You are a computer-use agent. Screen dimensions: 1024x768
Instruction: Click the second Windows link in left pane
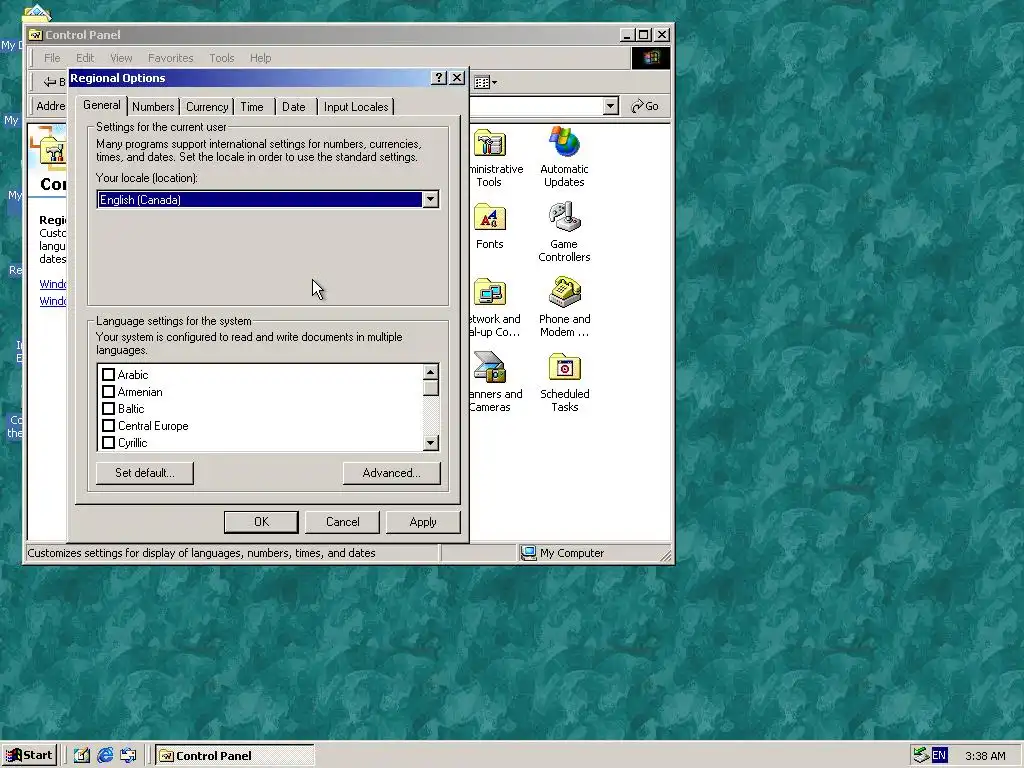point(52,301)
